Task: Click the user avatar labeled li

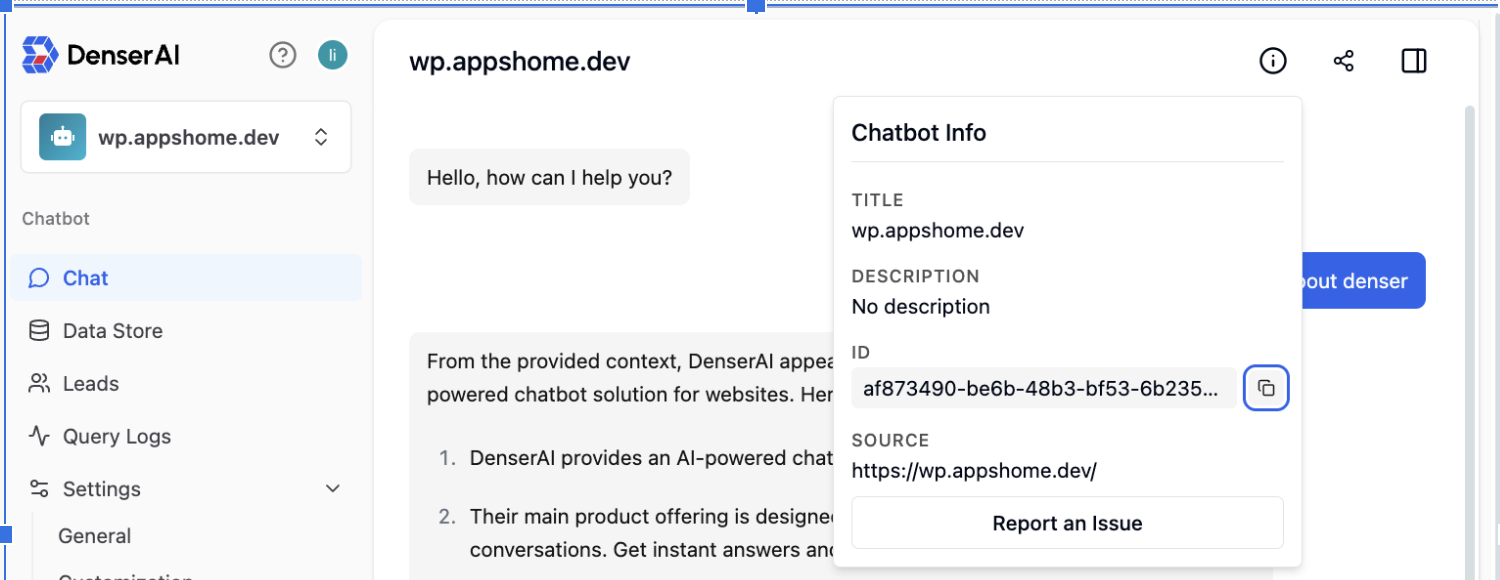Action: tap(332, 55)
